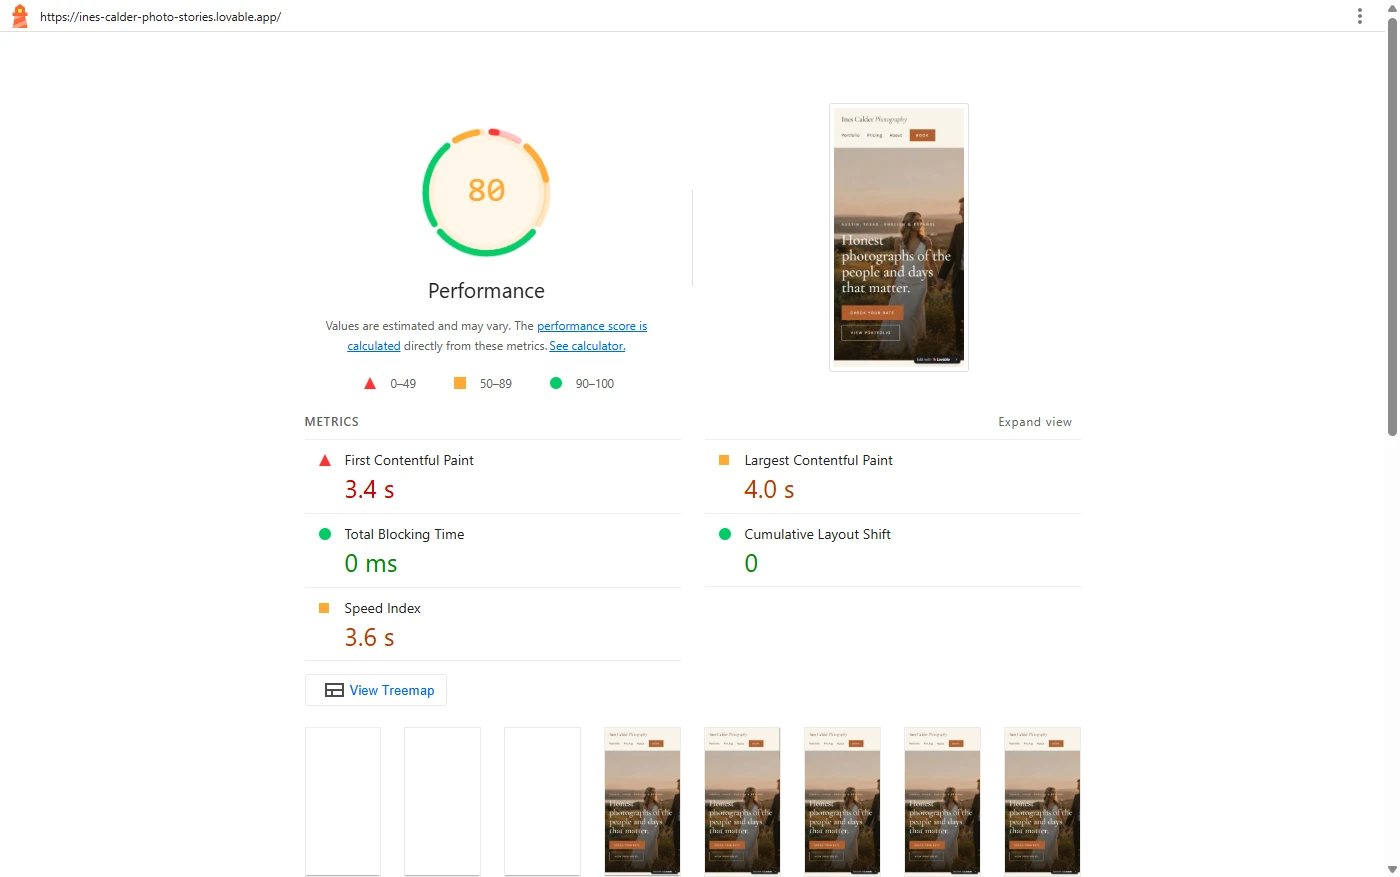Image resolution: width=1400 pixels, height=877 pixels.
Task: Click the performance score gauge showing 80
Action: pos(487,191)
